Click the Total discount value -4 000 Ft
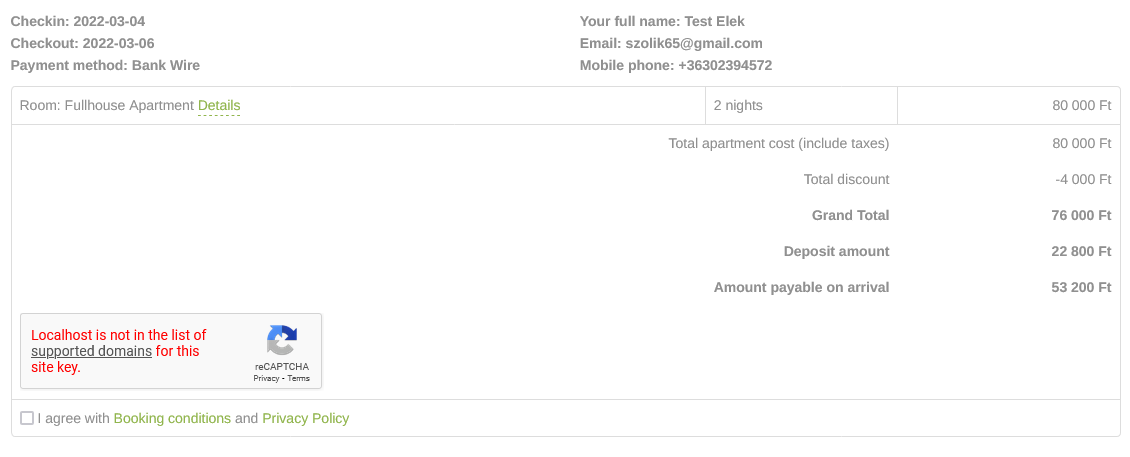The width and height of the screenshot is (1130, 457). (x=1083, y=179)
